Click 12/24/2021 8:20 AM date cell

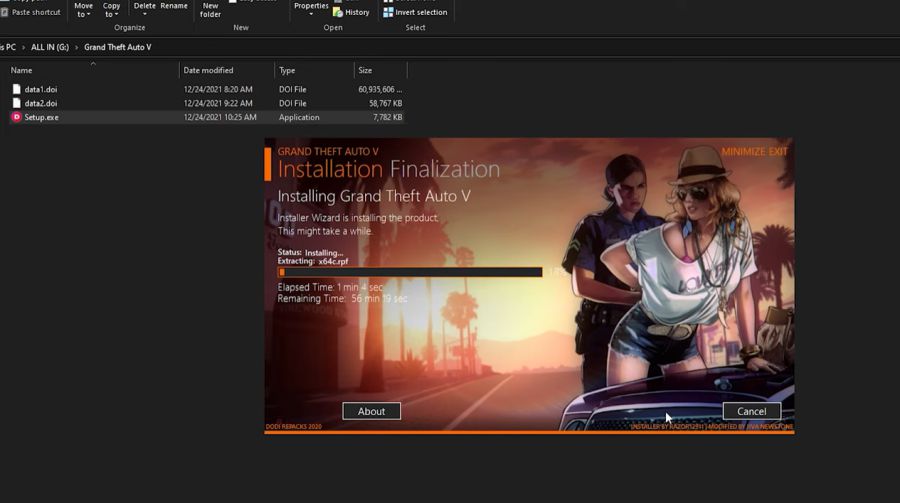click(x=218, y=90)
